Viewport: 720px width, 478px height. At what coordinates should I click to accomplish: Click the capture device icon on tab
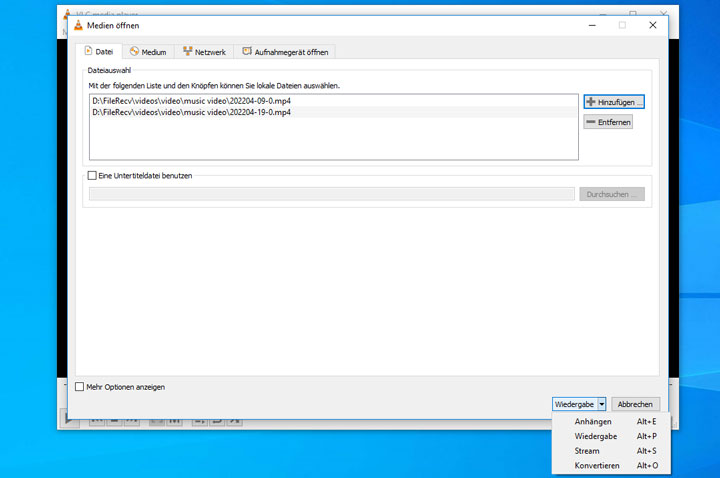click(x=247, y=51)
